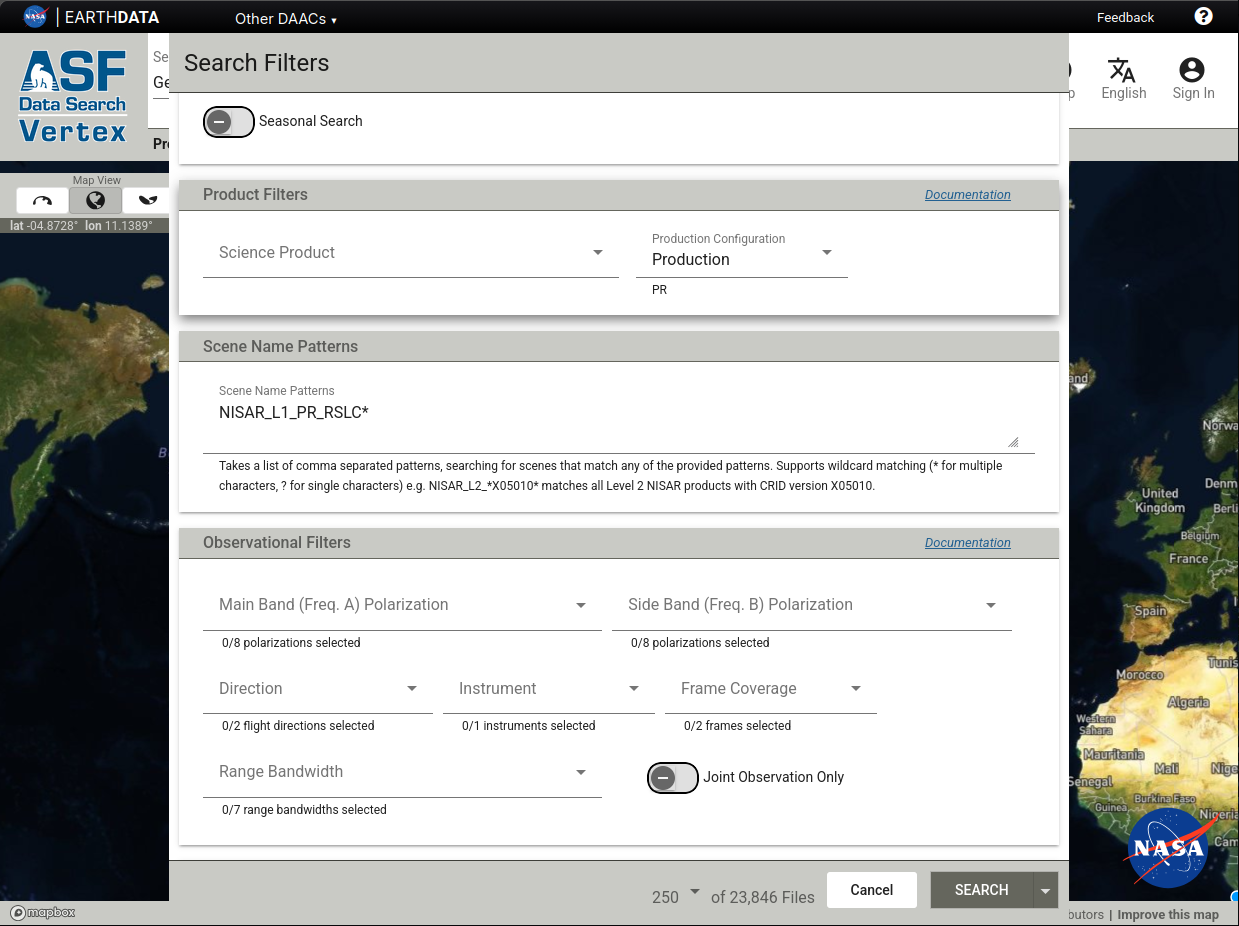The height and width of the screenshot is (926, 1239).
Task: Click '0/7 range bandwidths selected' text
Action: pyautogui.click(x=304, y=810)
